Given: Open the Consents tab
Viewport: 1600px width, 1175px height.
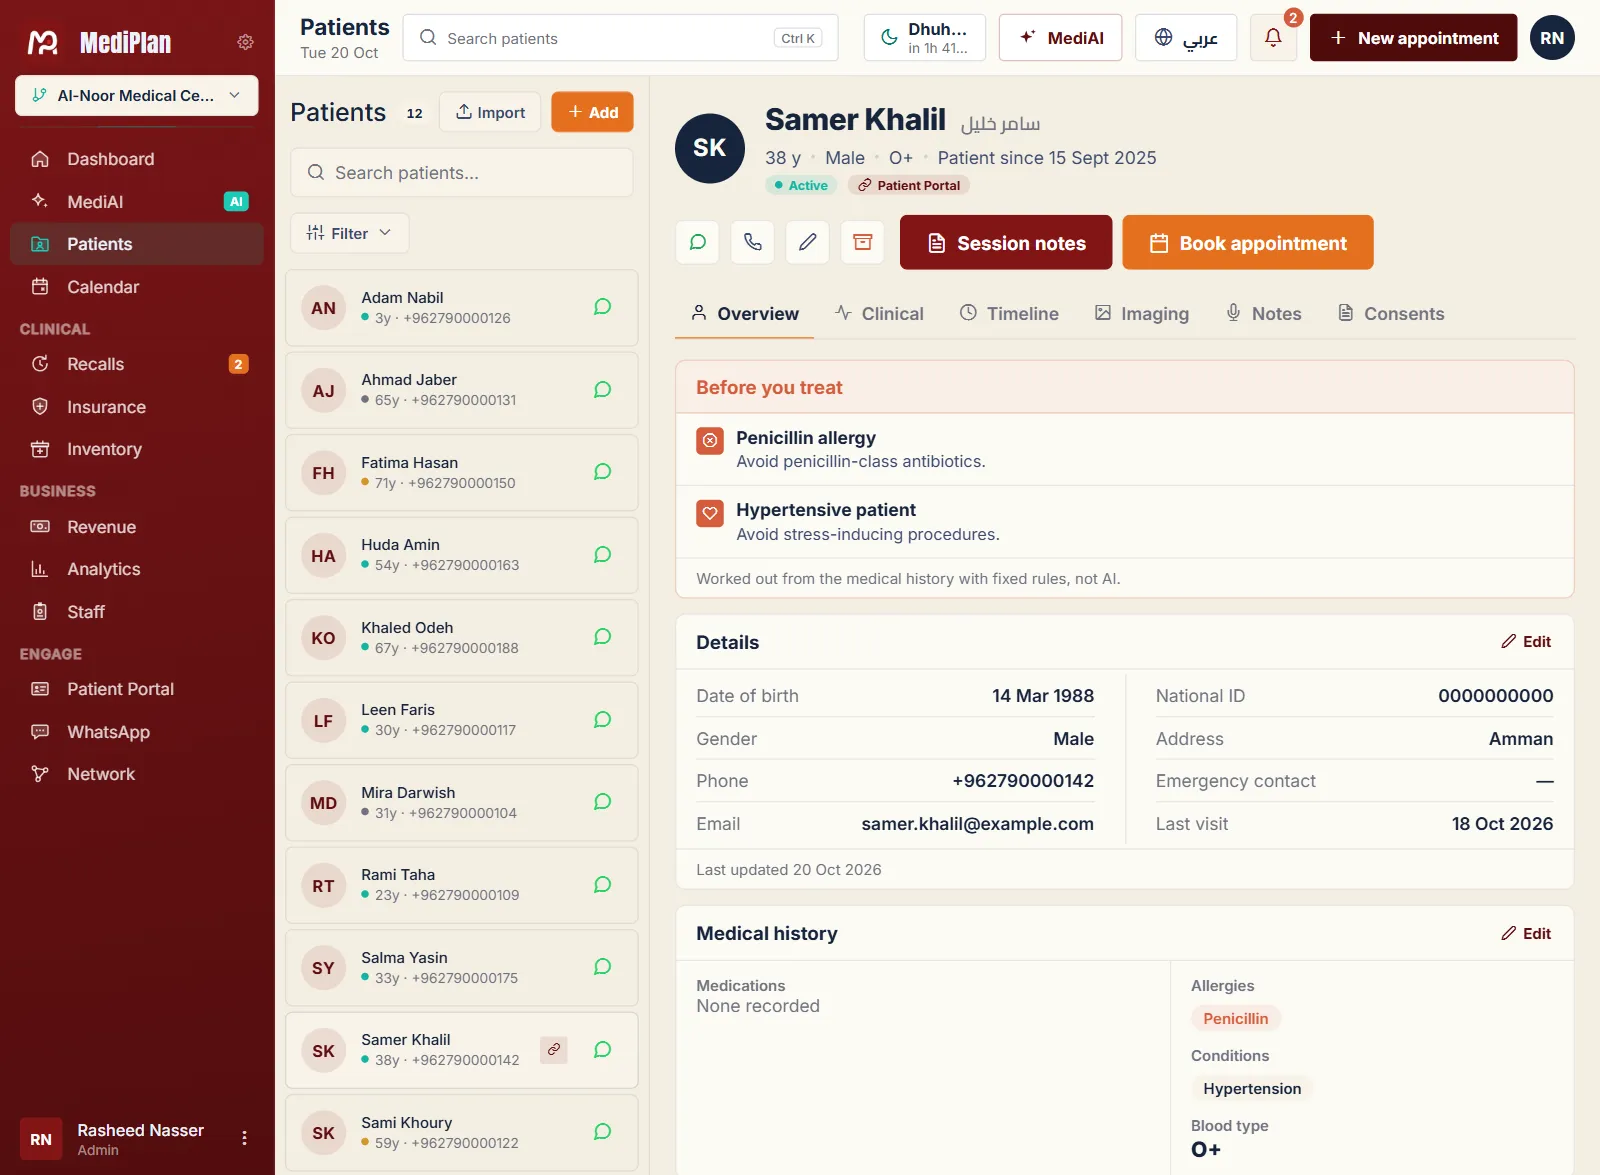Looking at the screenshot, I should coord(1391,314).
